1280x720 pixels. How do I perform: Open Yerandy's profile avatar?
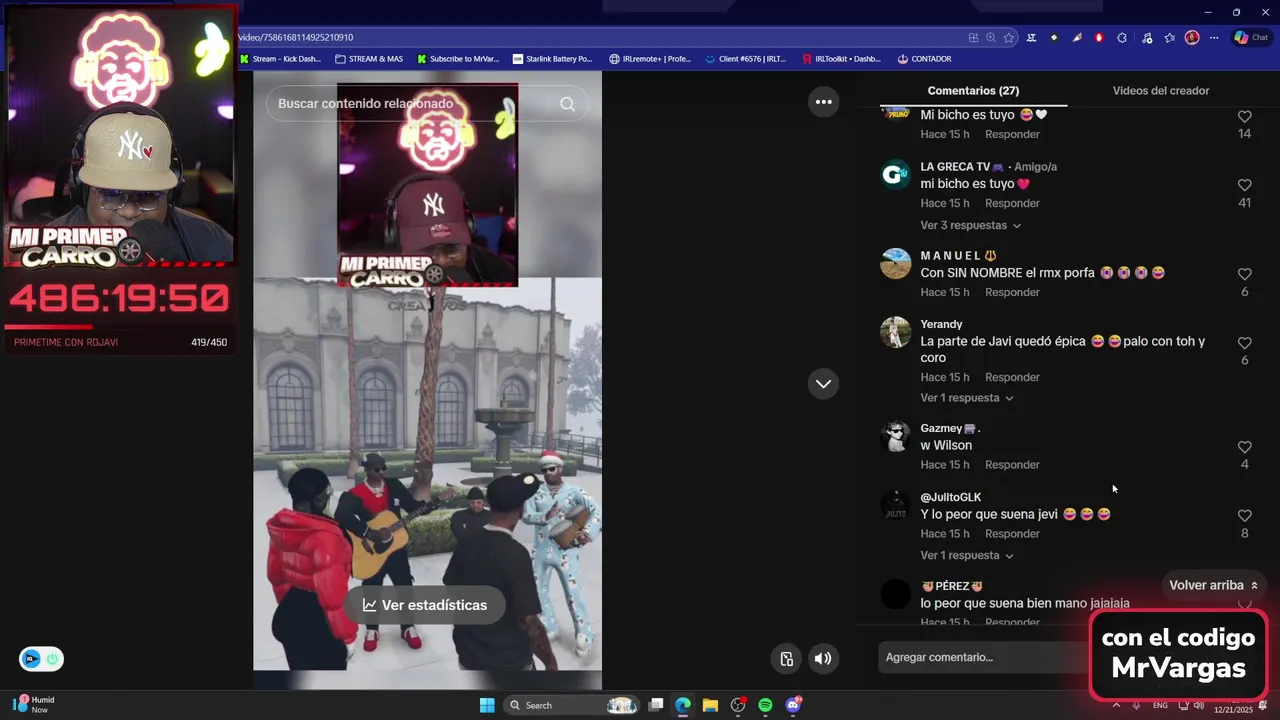coord(895,332)
